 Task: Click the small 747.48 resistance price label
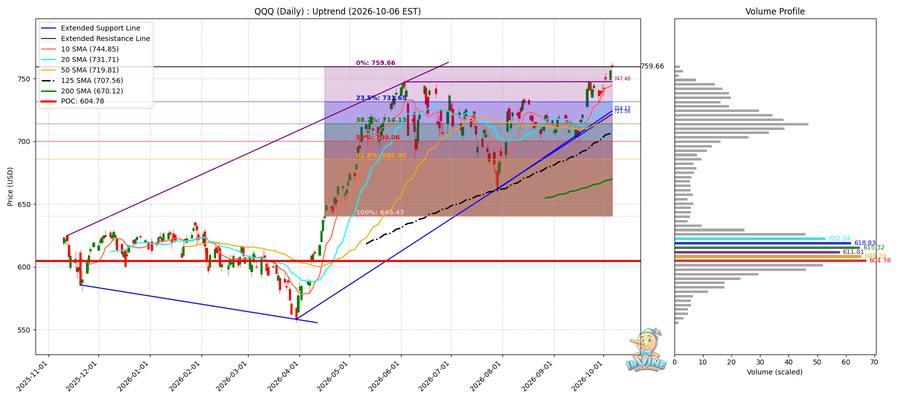622,79
